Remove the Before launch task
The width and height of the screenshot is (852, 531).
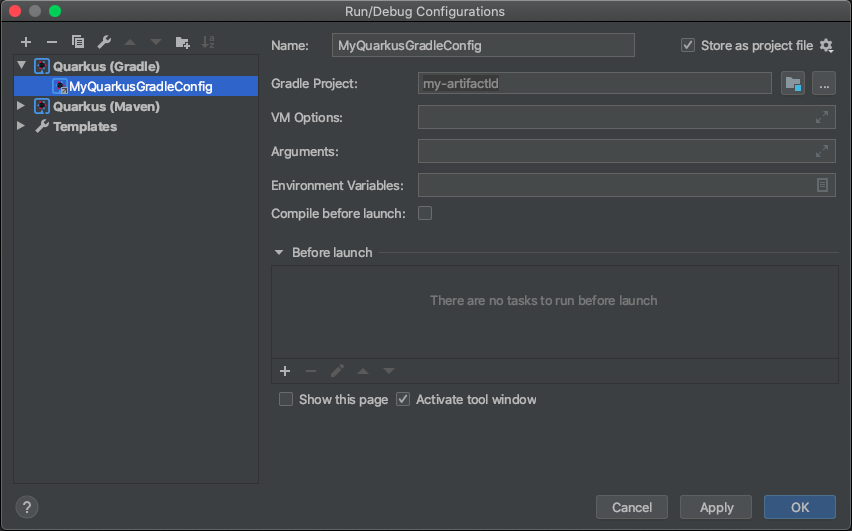point(311,371)
